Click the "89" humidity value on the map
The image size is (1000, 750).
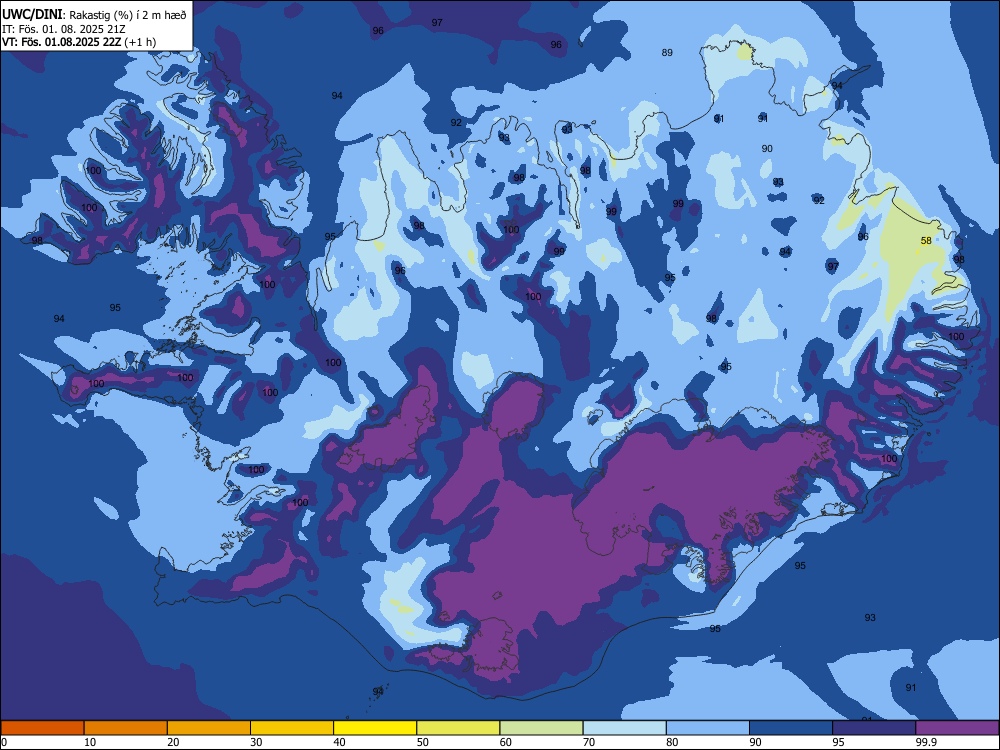[667, 52]
